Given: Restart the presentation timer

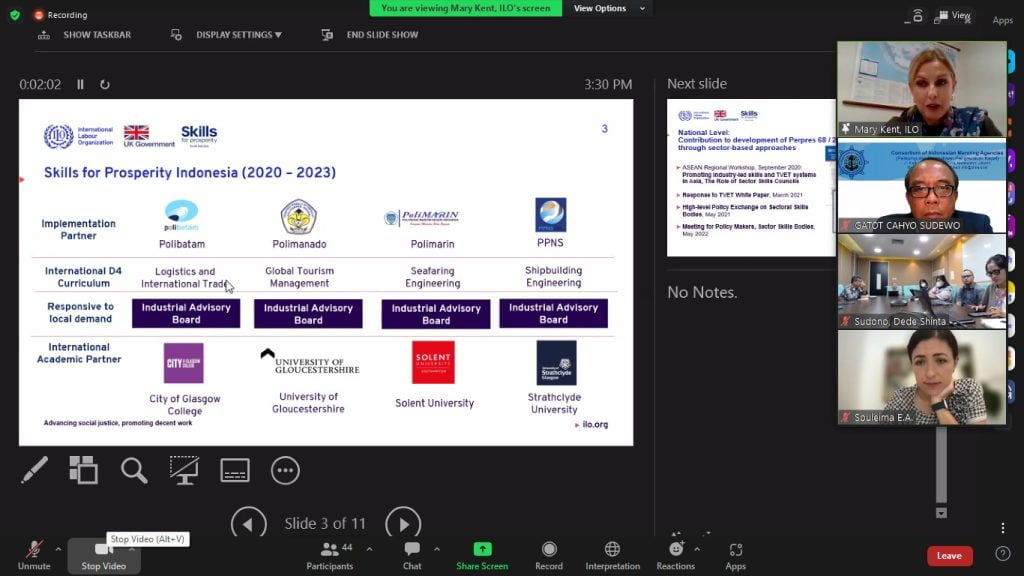Looking at the screenshot, I should coord(104,84).
